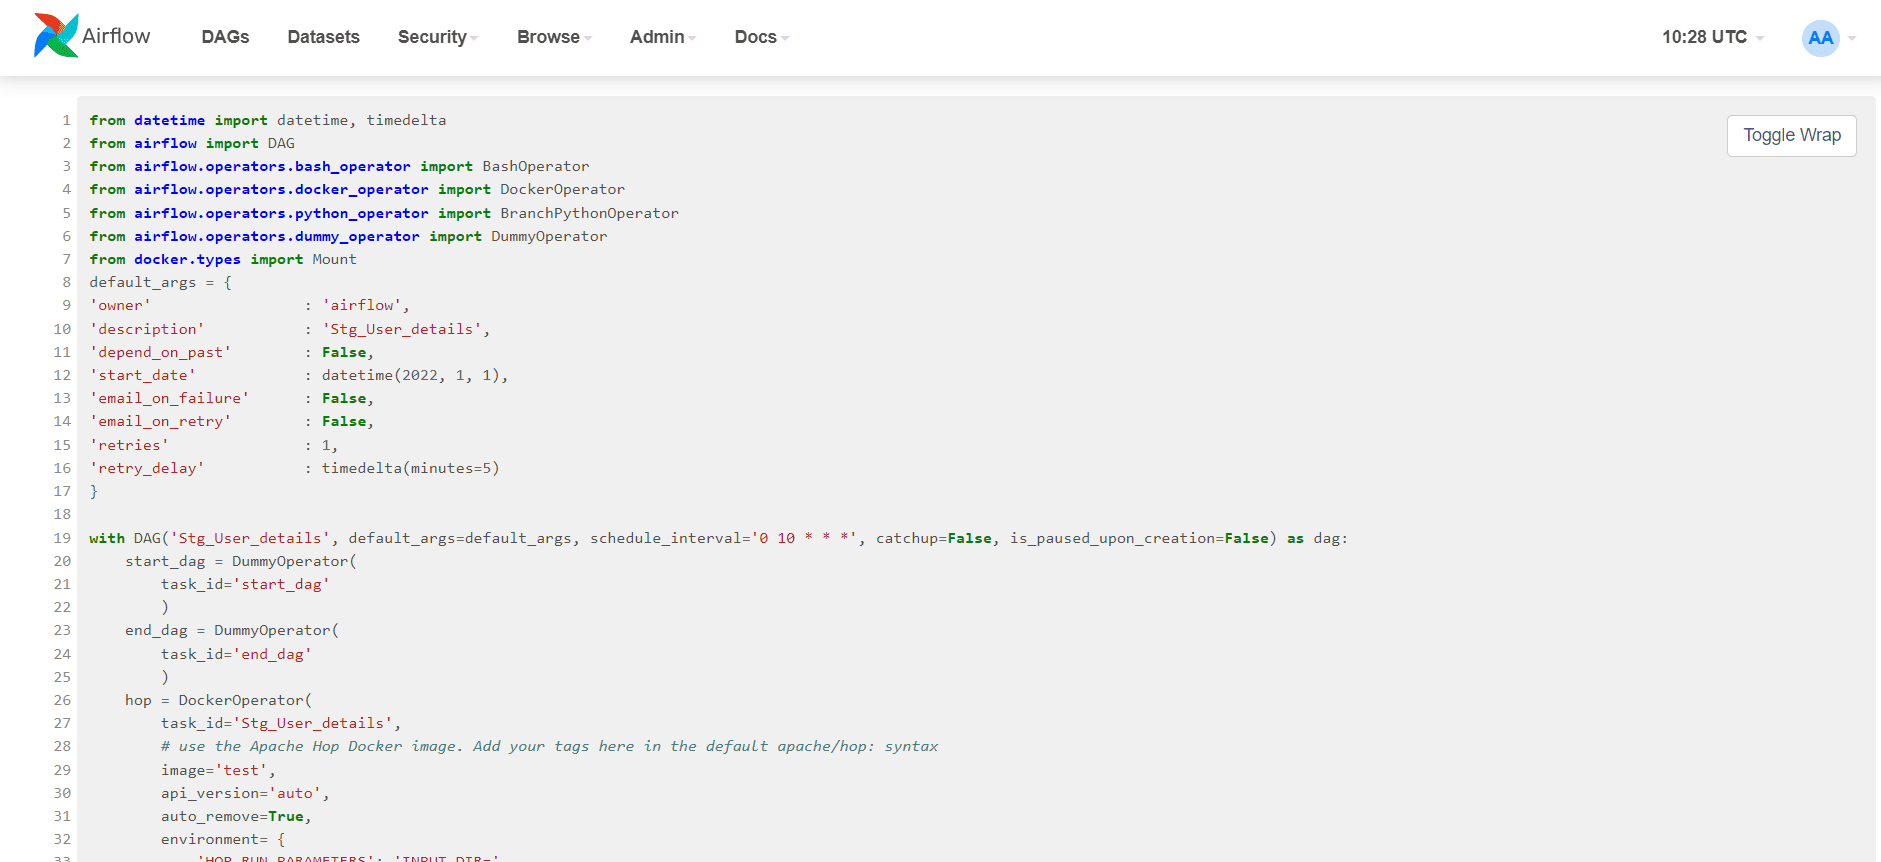Open the Browse dropdown menu
This screenshot has height=862, width=1881.
553,37
